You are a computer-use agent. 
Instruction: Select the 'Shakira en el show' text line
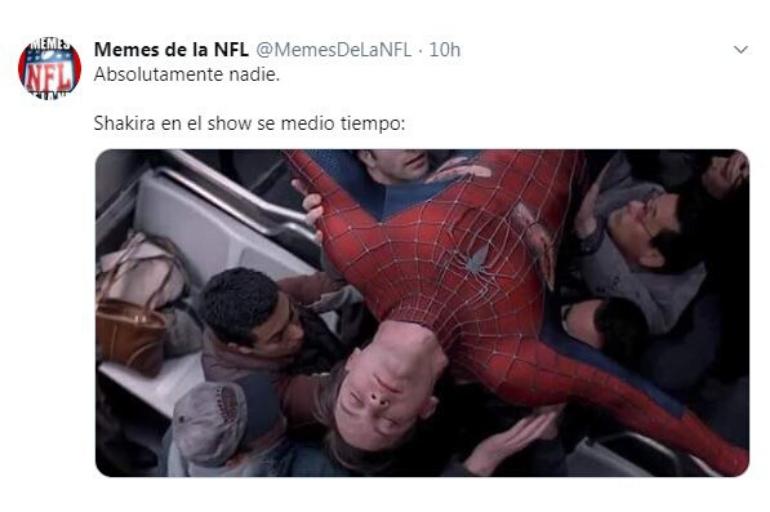pyautogui.click(x=249, y=123)
